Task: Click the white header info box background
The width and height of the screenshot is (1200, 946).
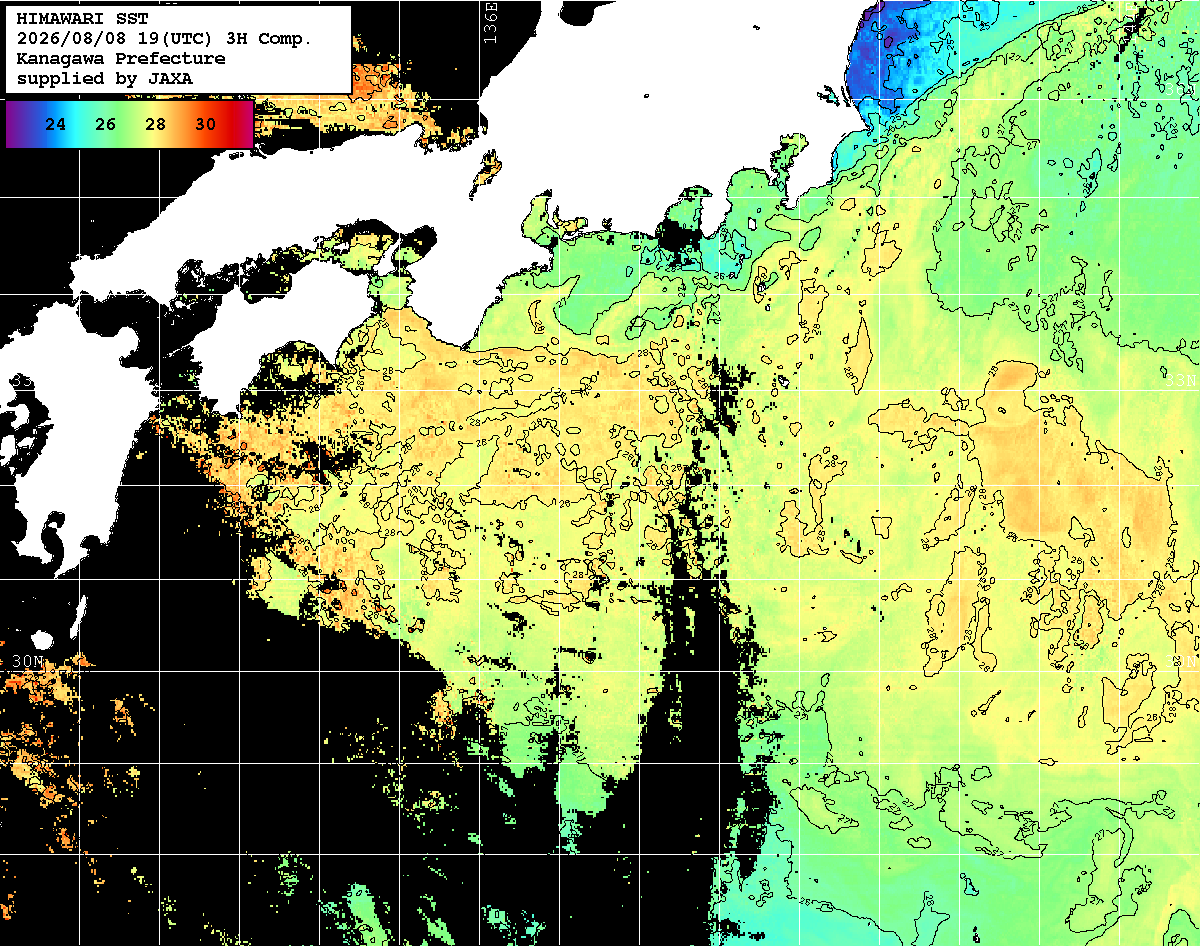Action: tap(177, 50)
